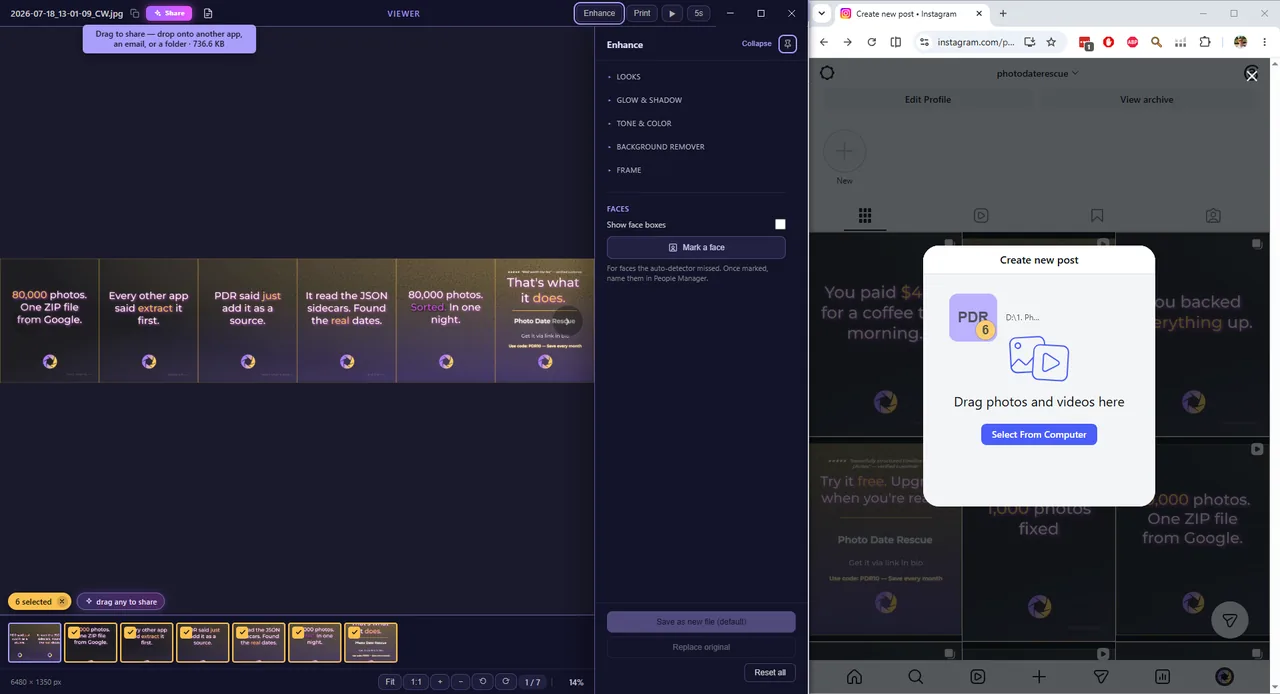The height and width of the screenshot is (694, 1280).
Task: Select the first unselected filmstrip thumbnail
Action: [x=35, y=642]
